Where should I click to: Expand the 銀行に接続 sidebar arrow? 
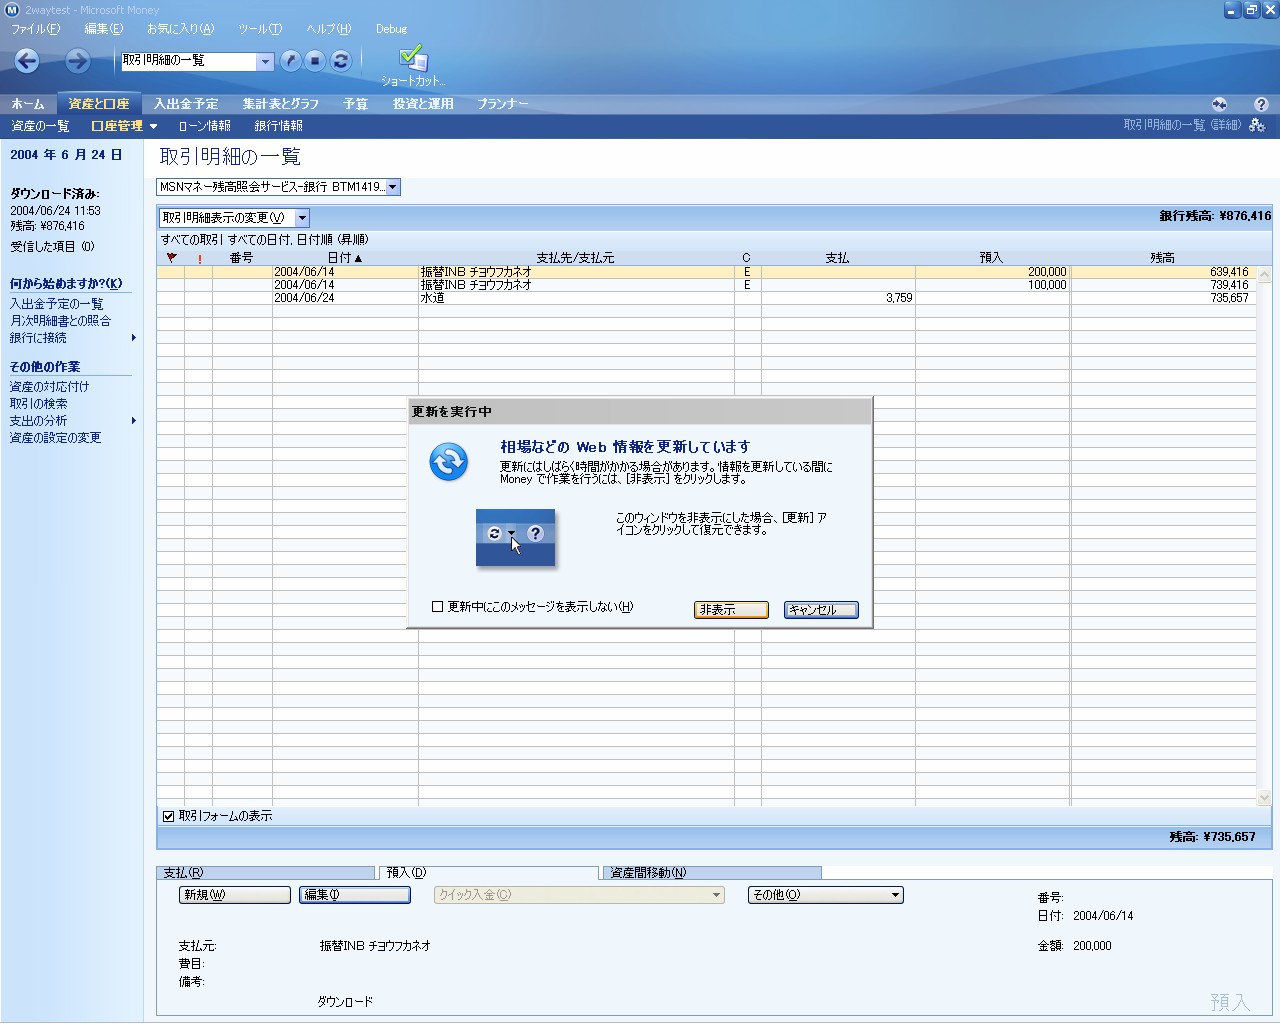pos(133,338)
